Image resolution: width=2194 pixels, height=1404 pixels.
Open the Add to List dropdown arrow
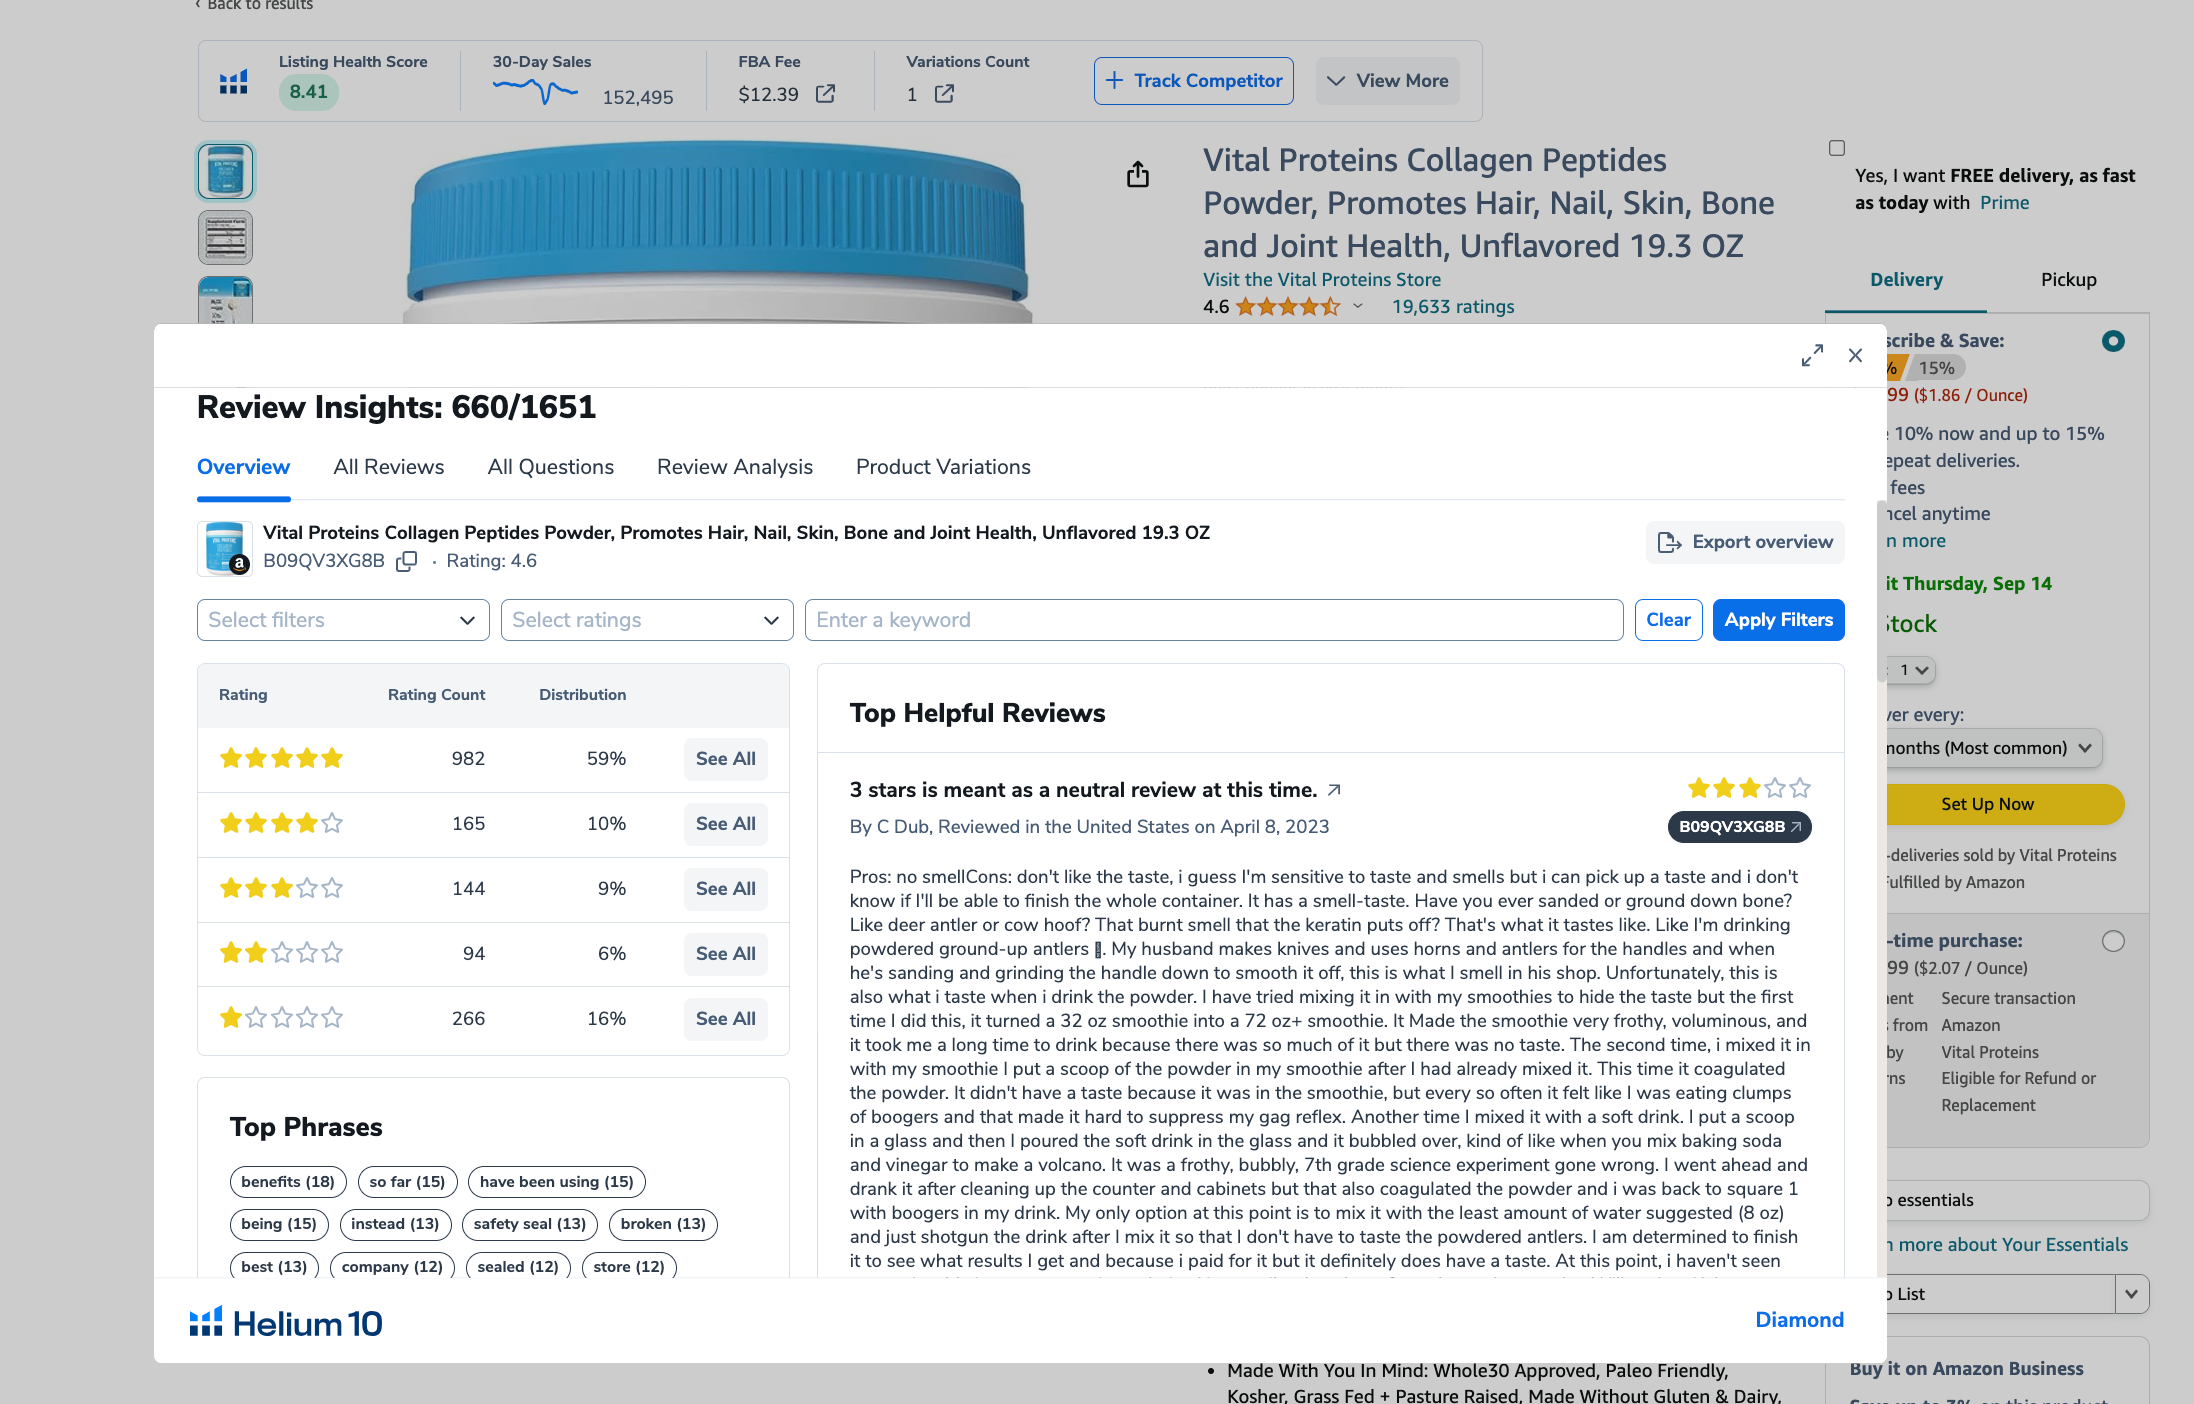pos(2131,1294)
